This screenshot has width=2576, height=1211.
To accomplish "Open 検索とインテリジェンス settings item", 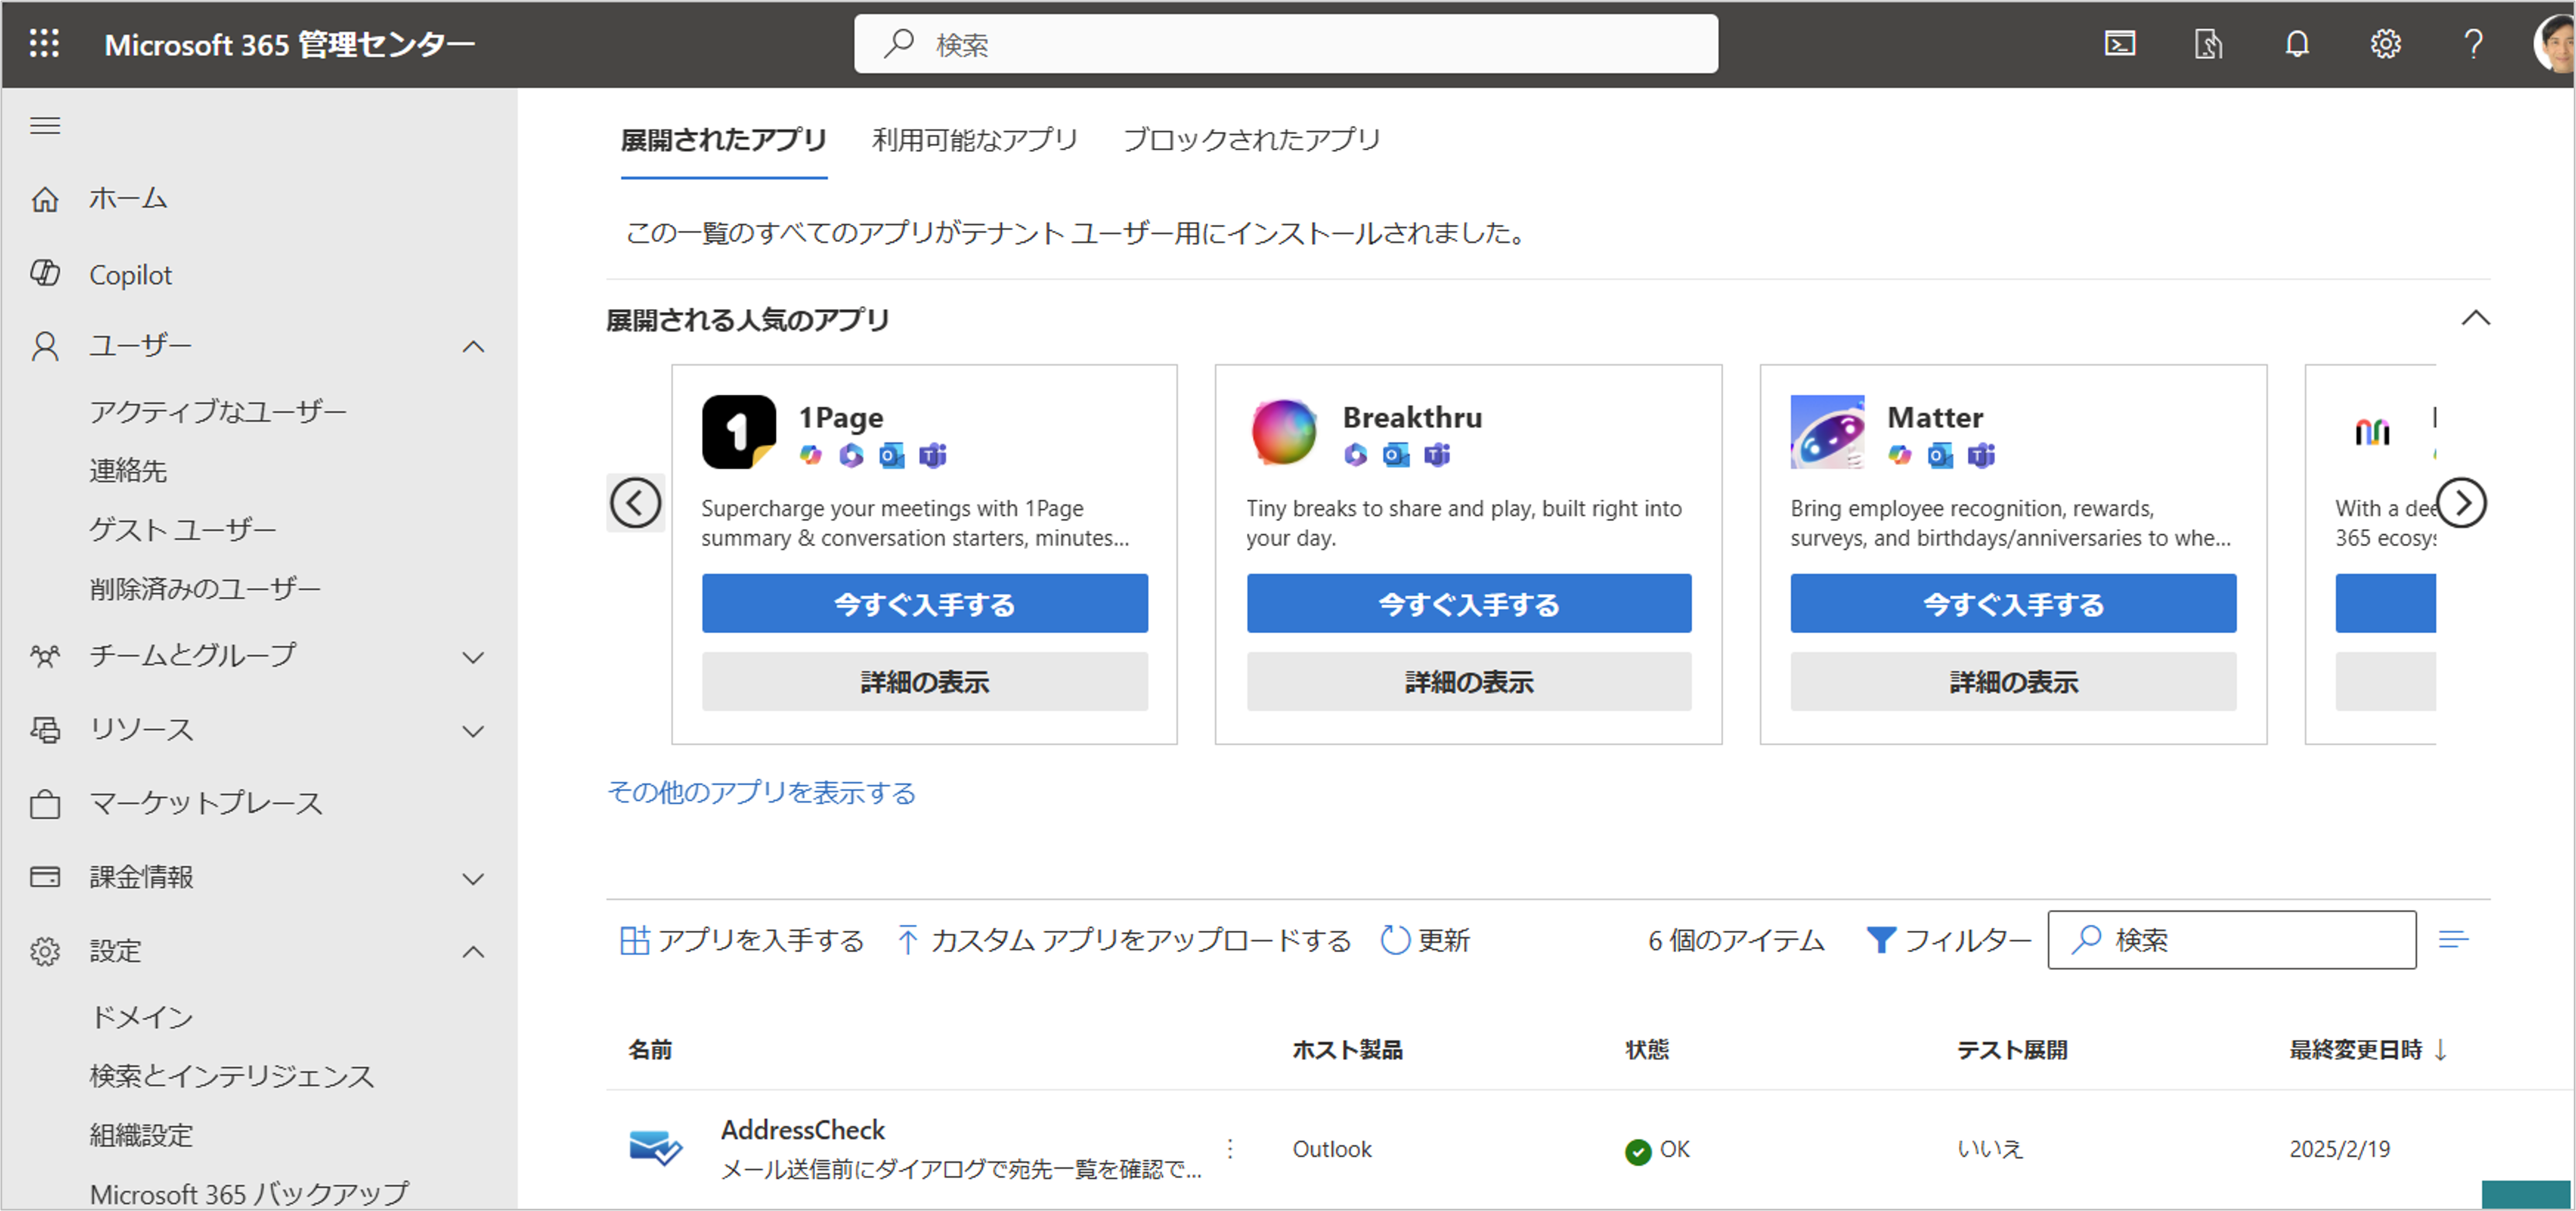I will pos(232,1076).
